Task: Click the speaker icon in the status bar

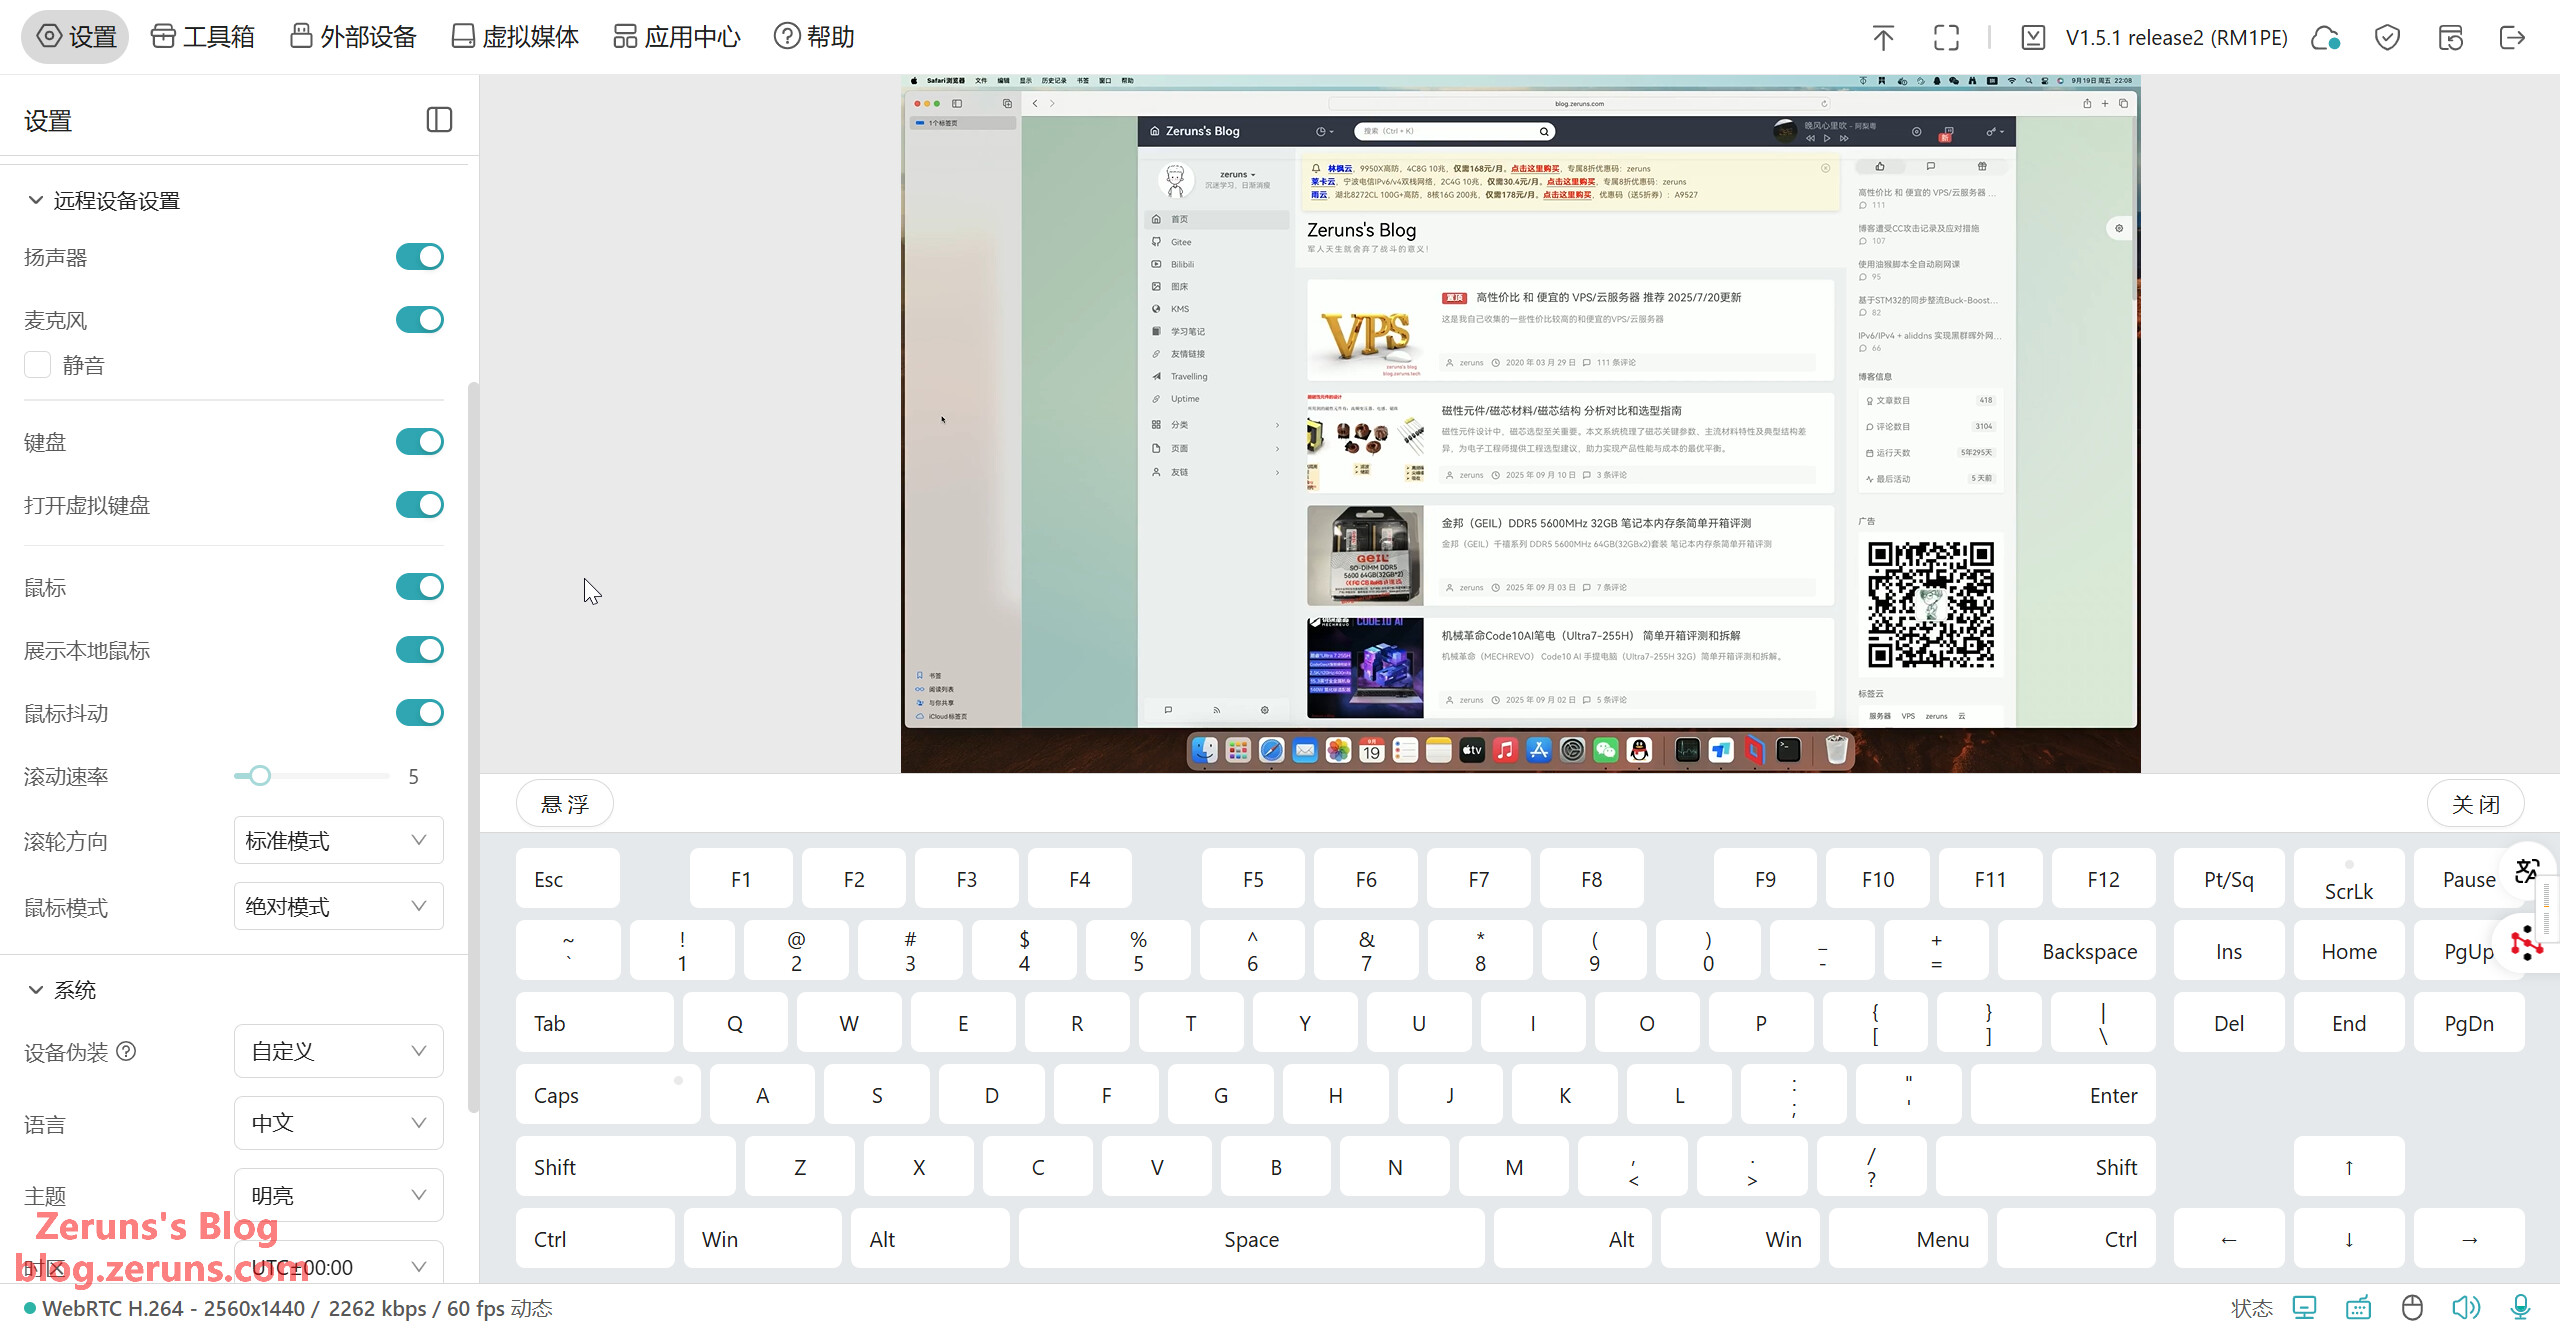Action: (x=2466, y=1307)
